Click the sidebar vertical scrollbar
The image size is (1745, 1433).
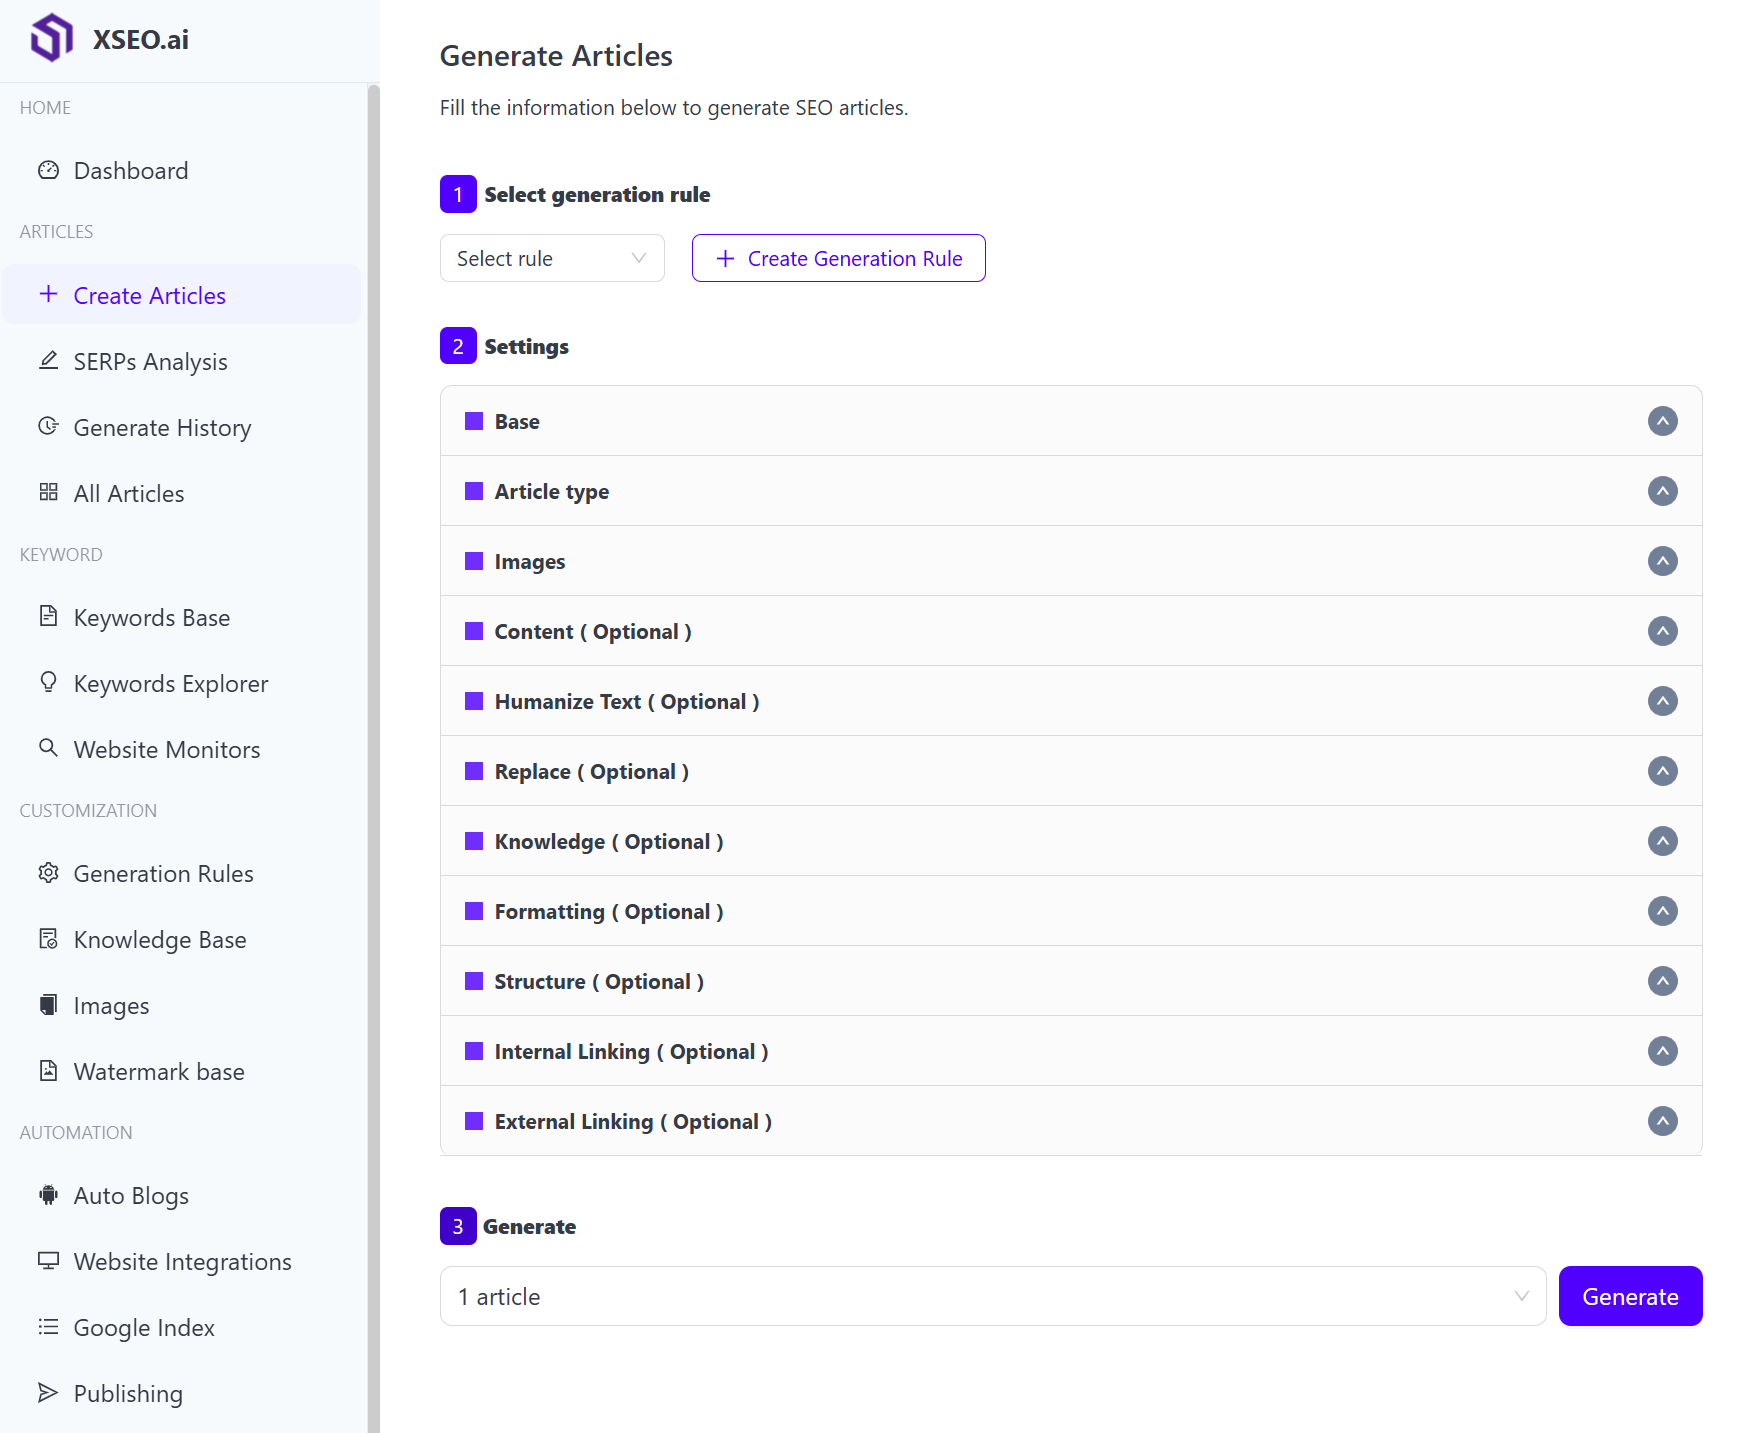(x=374, y=700)
